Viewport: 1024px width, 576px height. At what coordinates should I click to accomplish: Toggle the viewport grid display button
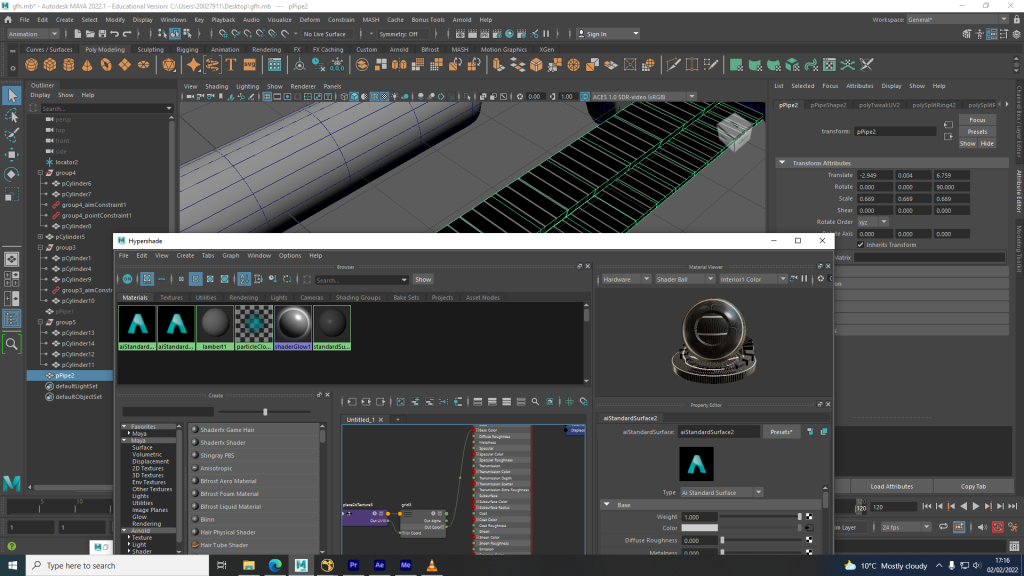tap(267, 97)
